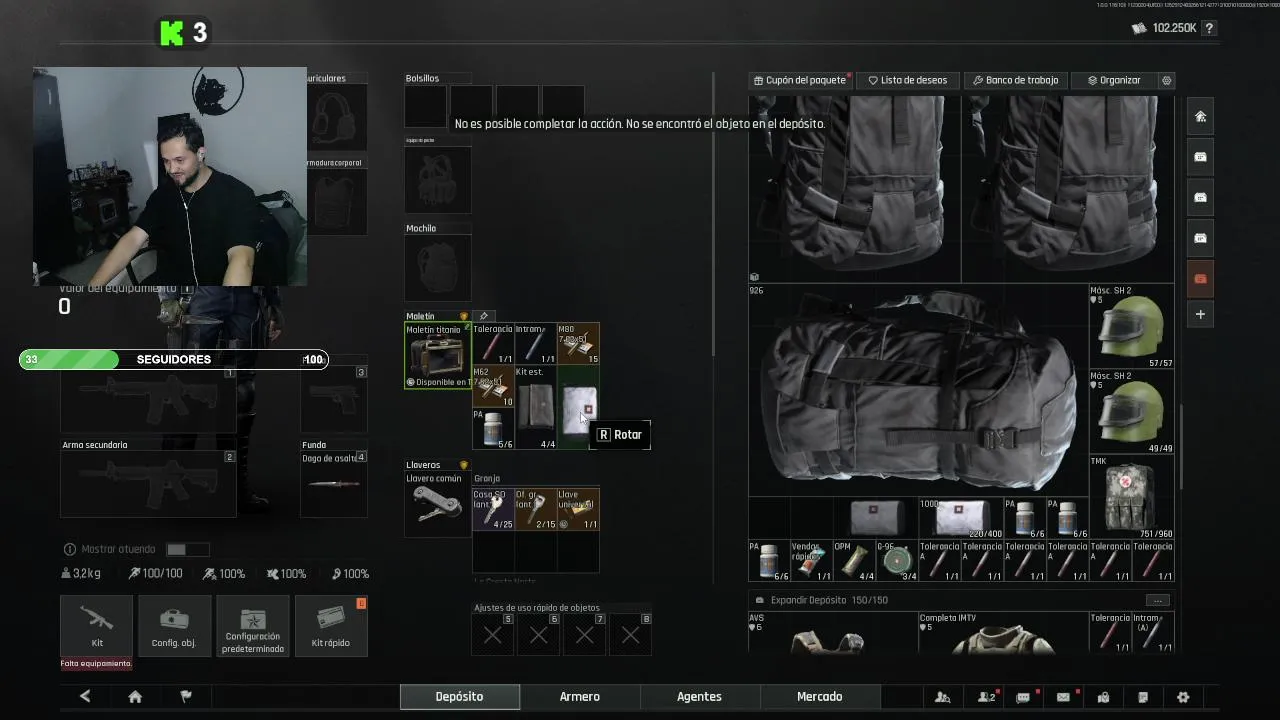Clear quick-use slot 8
The height and width of the screenshot is (720, 1280).
(631, 634)
